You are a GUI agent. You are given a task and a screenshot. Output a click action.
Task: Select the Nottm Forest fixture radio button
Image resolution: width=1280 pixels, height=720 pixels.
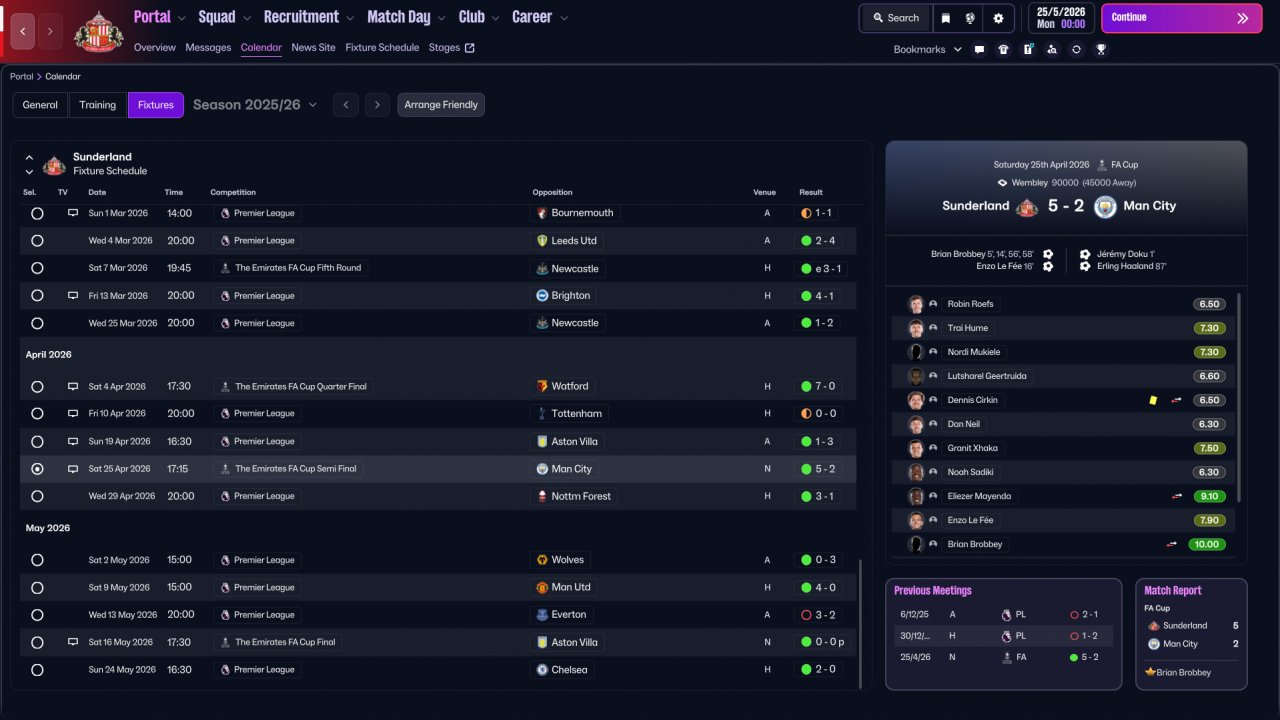click(37, 496)
